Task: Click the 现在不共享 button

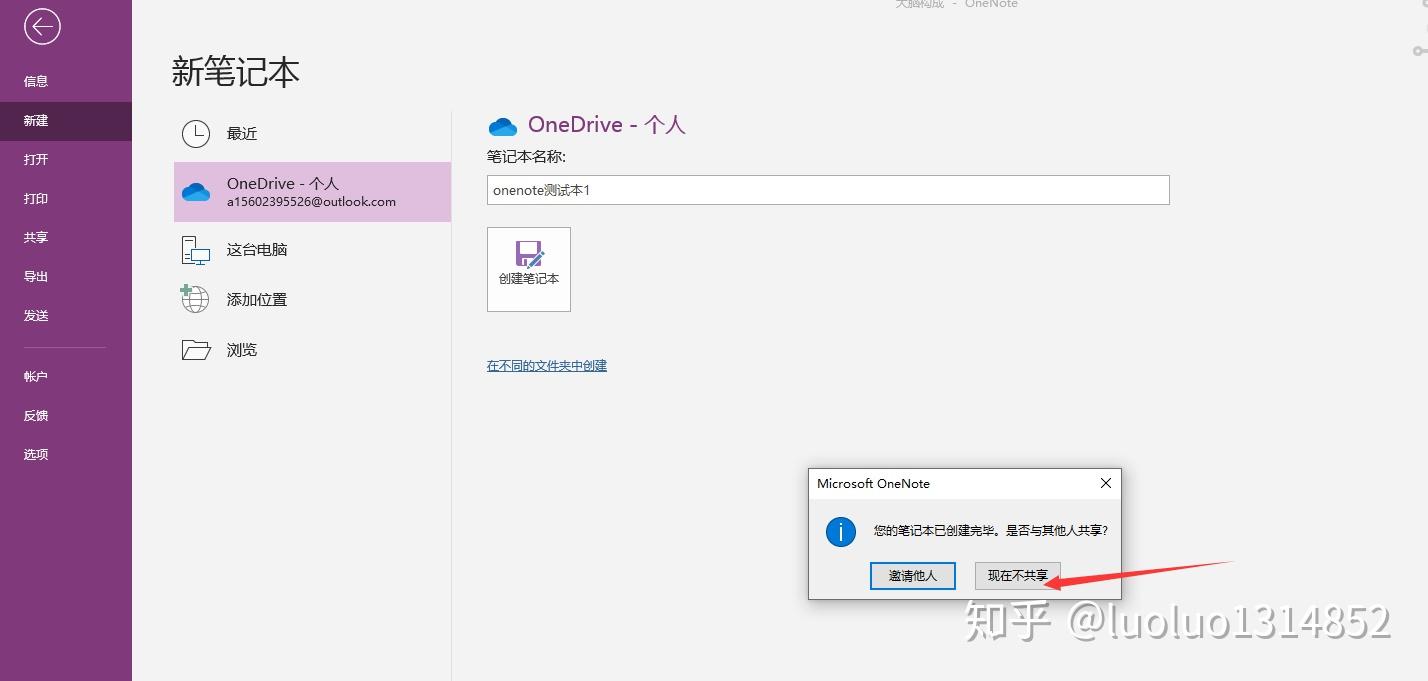Action: pos(1018,576)
